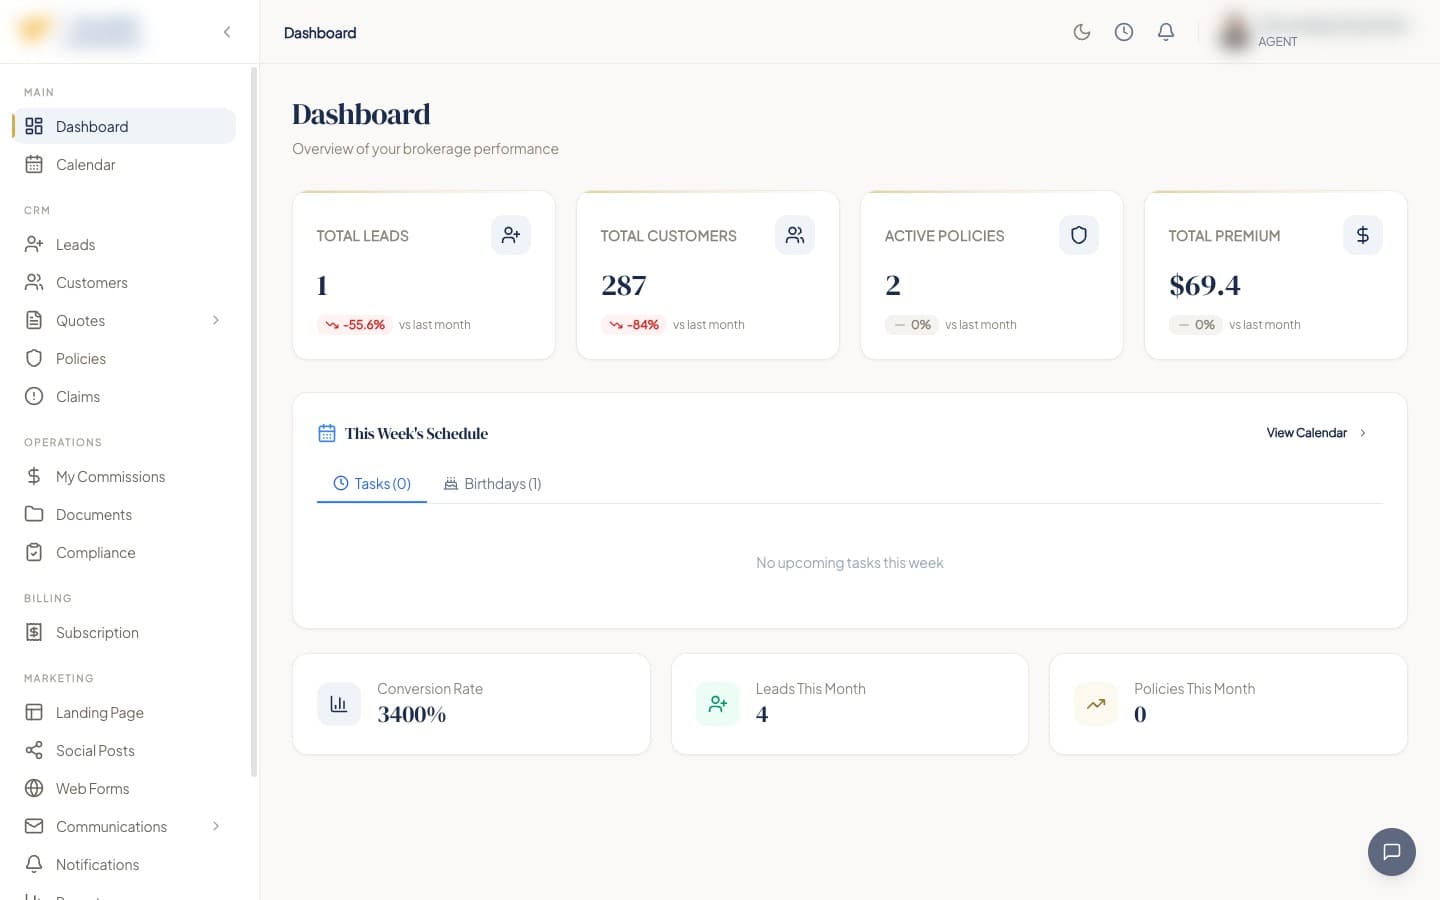Go to Dashboard in the sidebar

125,126
